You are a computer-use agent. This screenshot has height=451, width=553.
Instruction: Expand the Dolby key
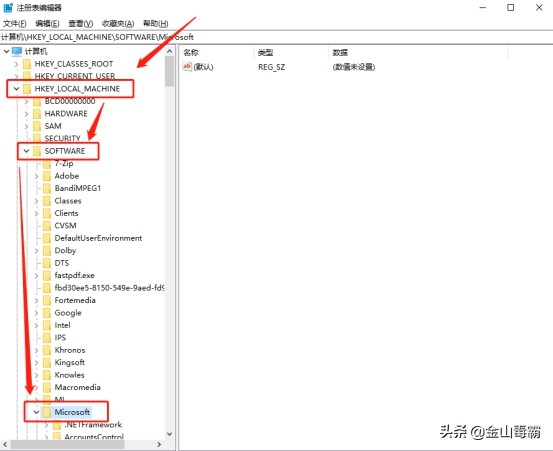point(36,251)
